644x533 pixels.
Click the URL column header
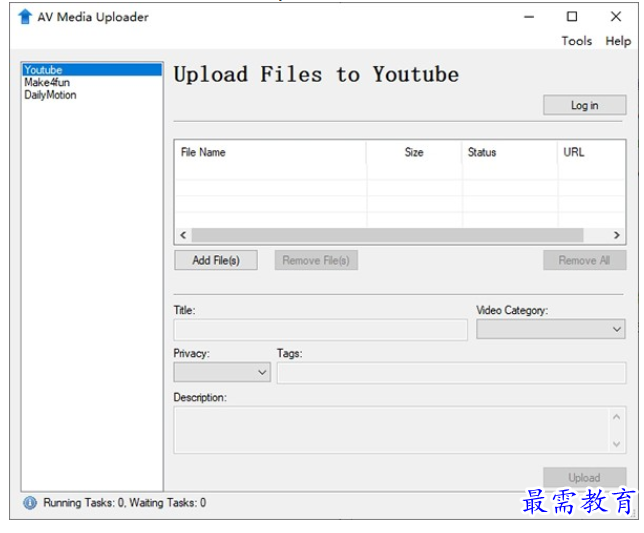point(591,152)
